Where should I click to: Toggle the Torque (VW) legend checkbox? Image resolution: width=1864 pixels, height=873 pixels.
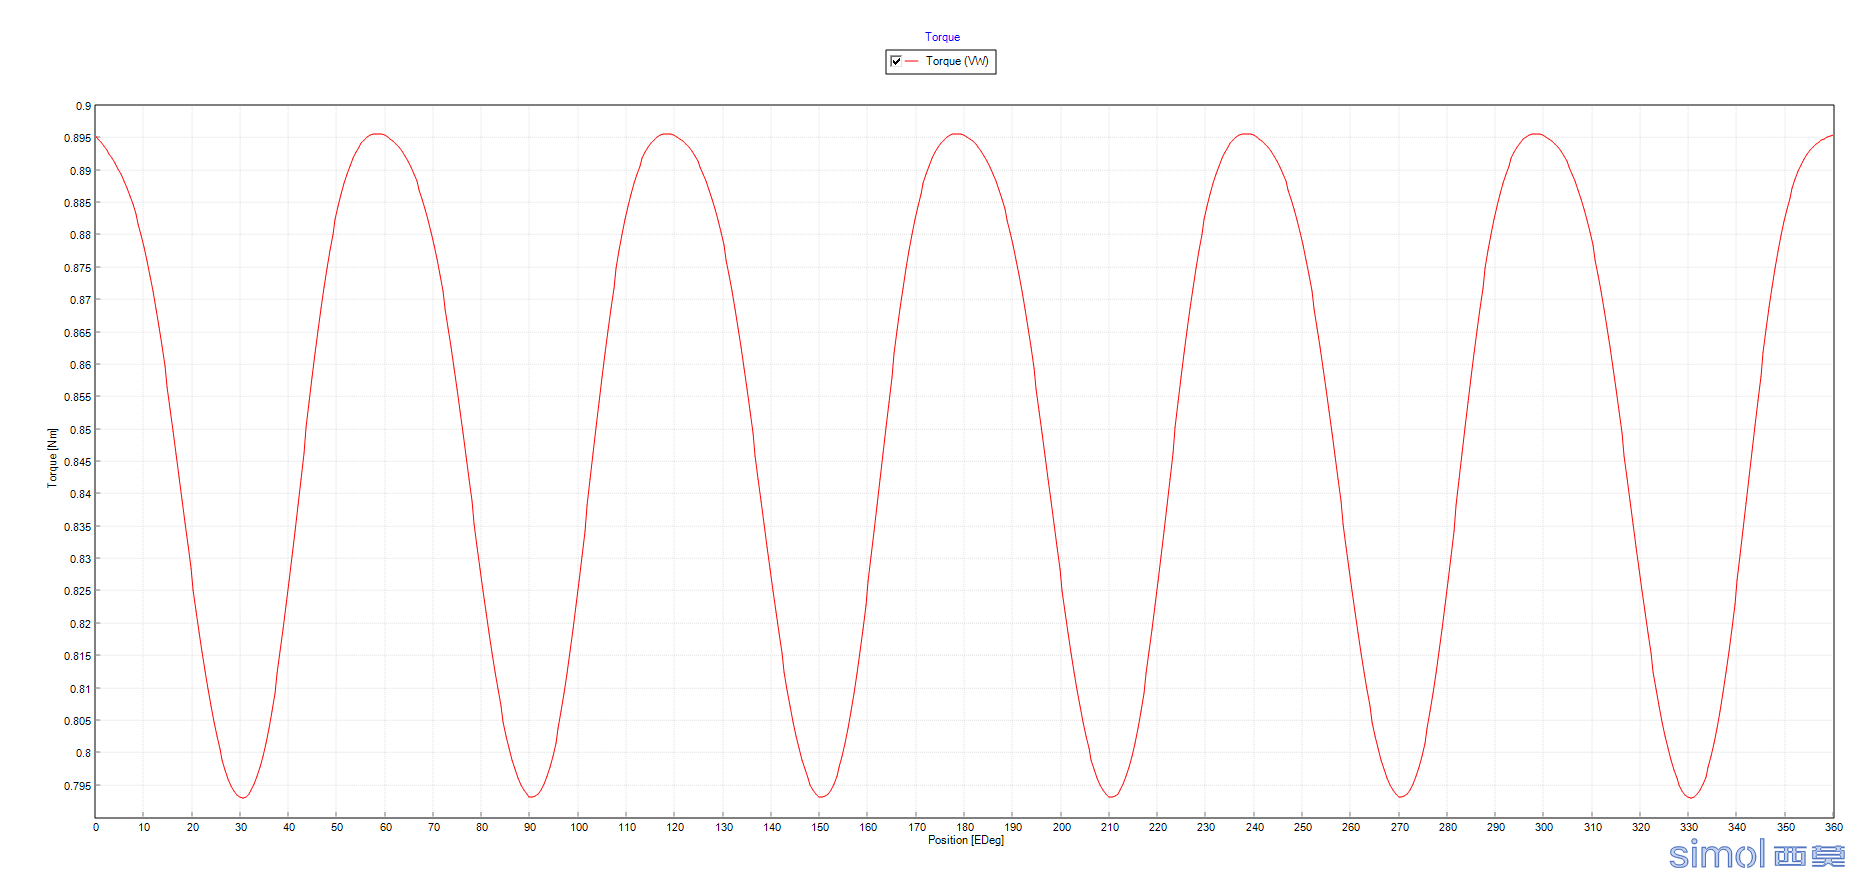[896, 61]
